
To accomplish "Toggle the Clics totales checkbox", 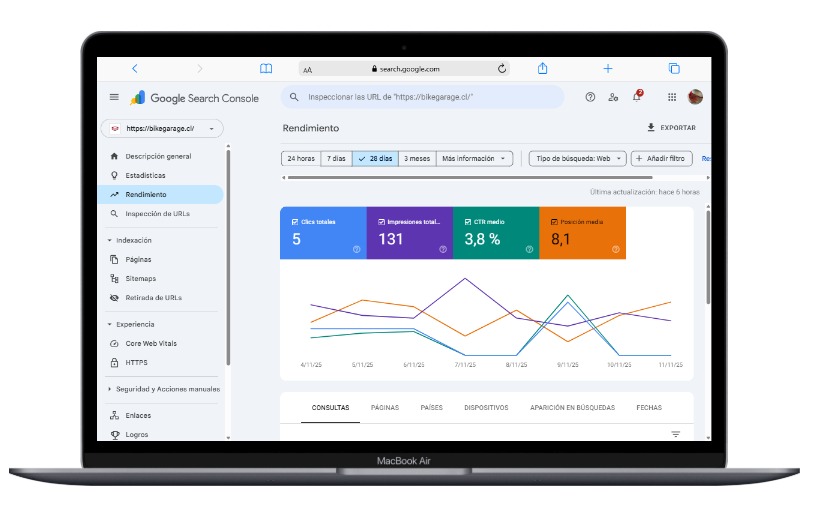I will (x=295, y=221).
